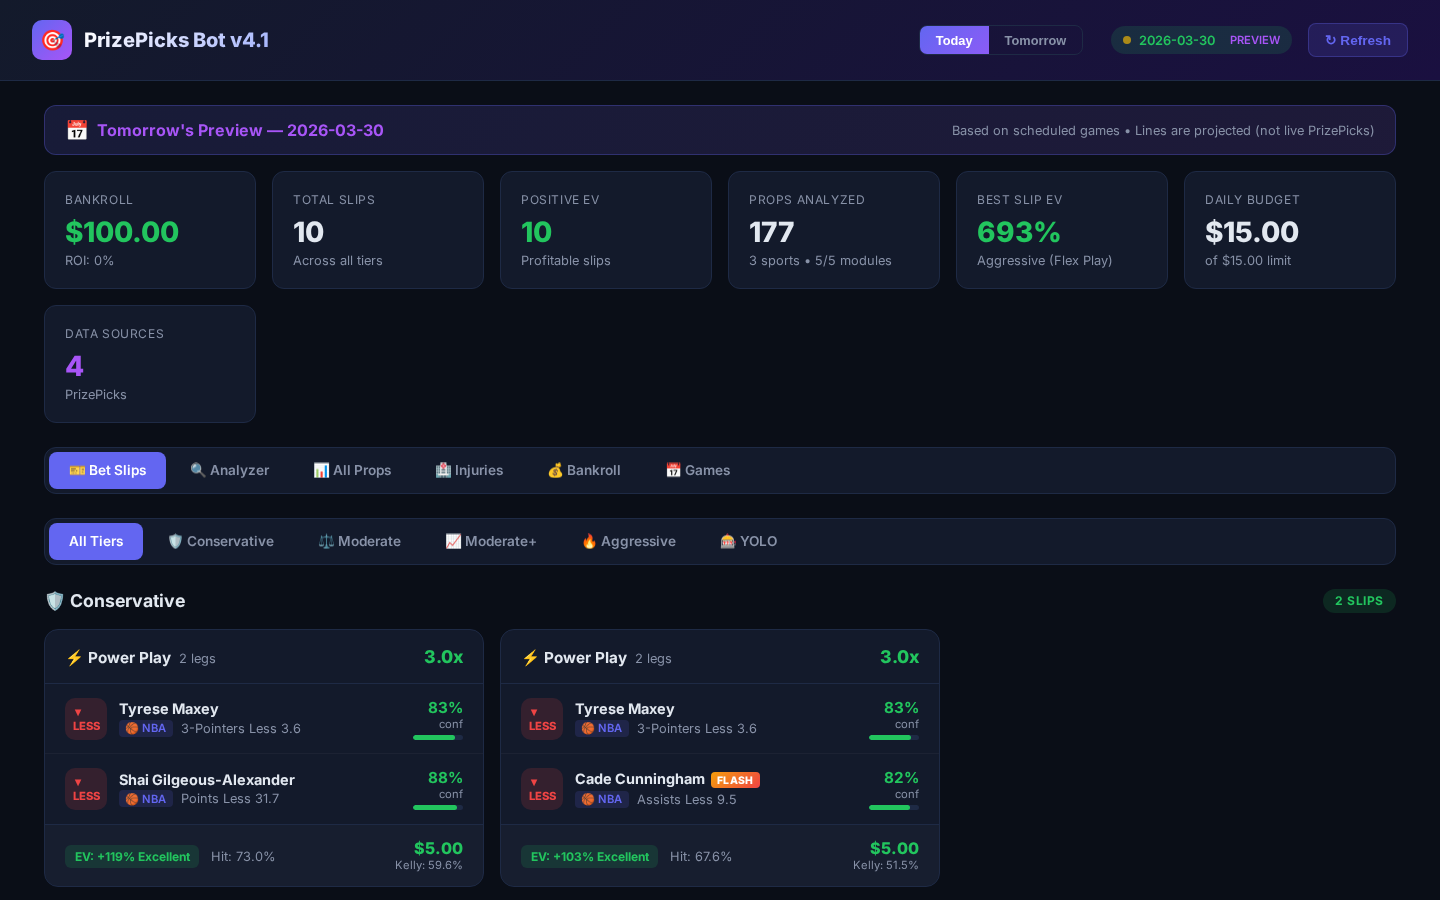Click LESS badge for Cade Cunningham leg
Viewport: 1440px width, 900px height.
(x=542, y=789)
